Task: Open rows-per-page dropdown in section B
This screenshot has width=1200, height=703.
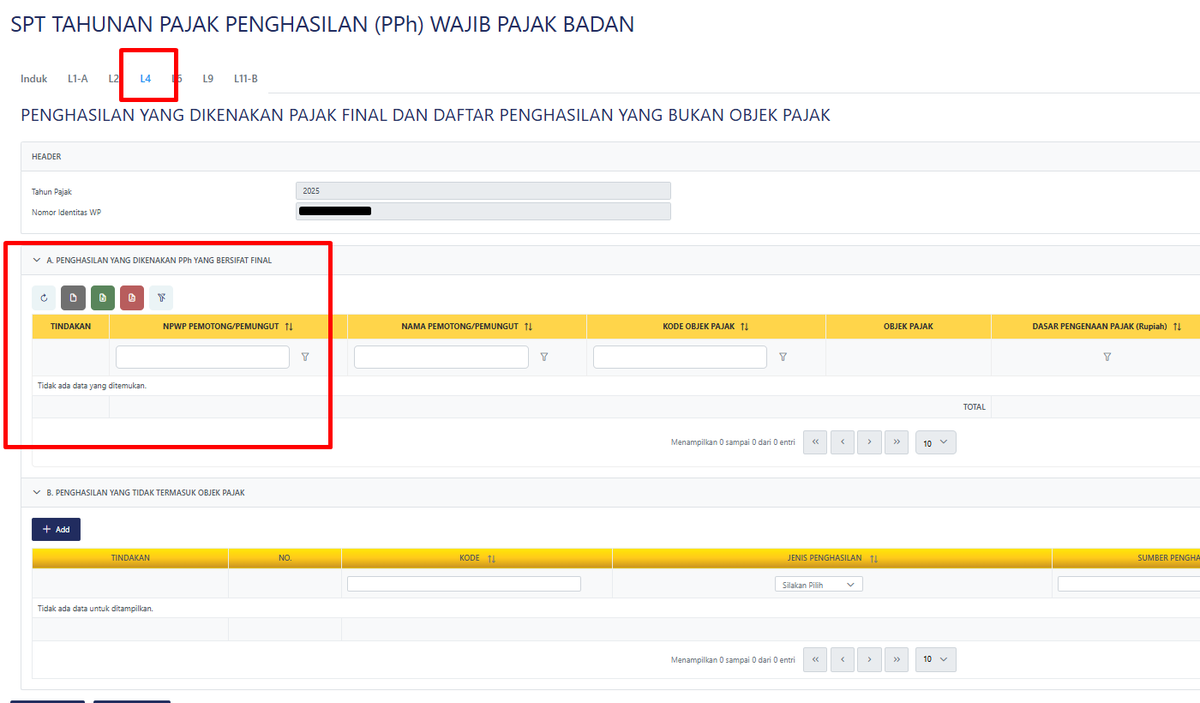Action: tap(936, 660)
